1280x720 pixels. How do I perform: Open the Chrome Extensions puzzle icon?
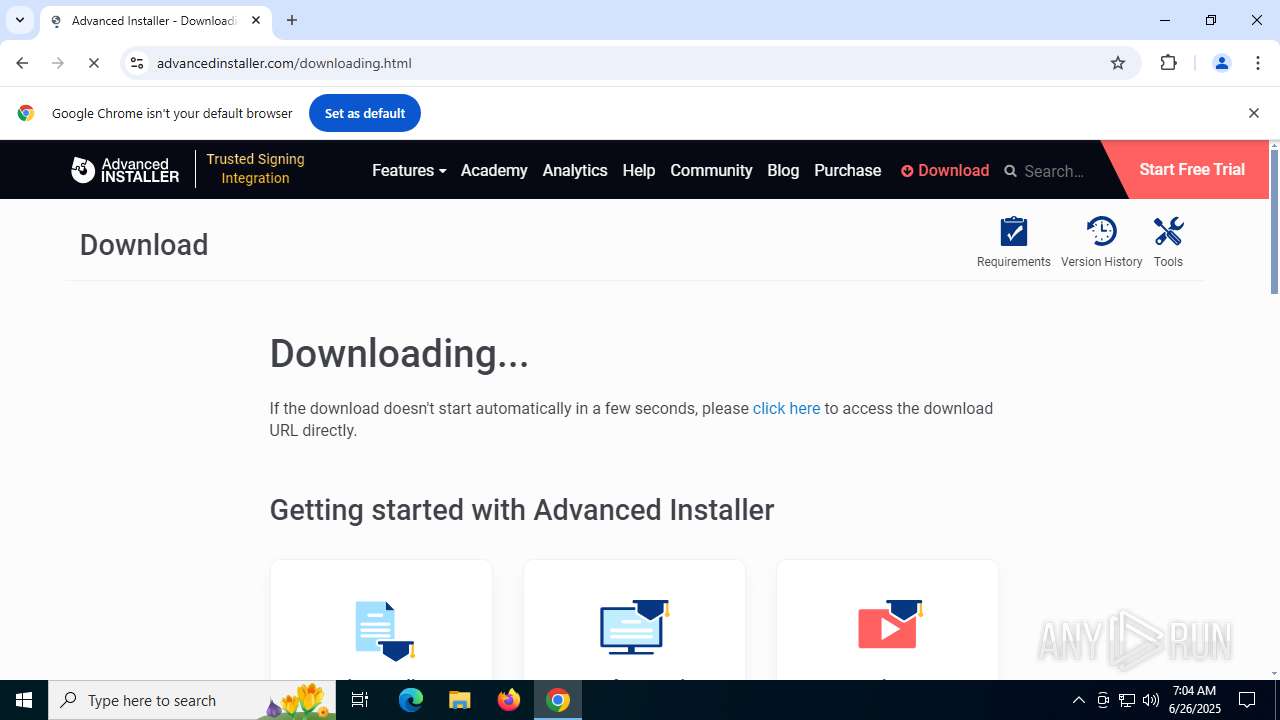(x=1168, y=63)
